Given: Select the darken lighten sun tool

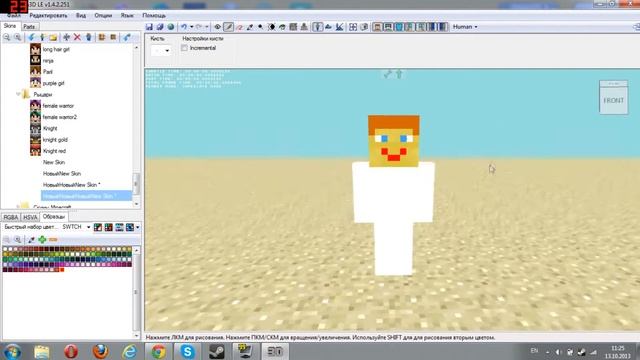Looking at the screenshot, I should click(x=271, y=27).
